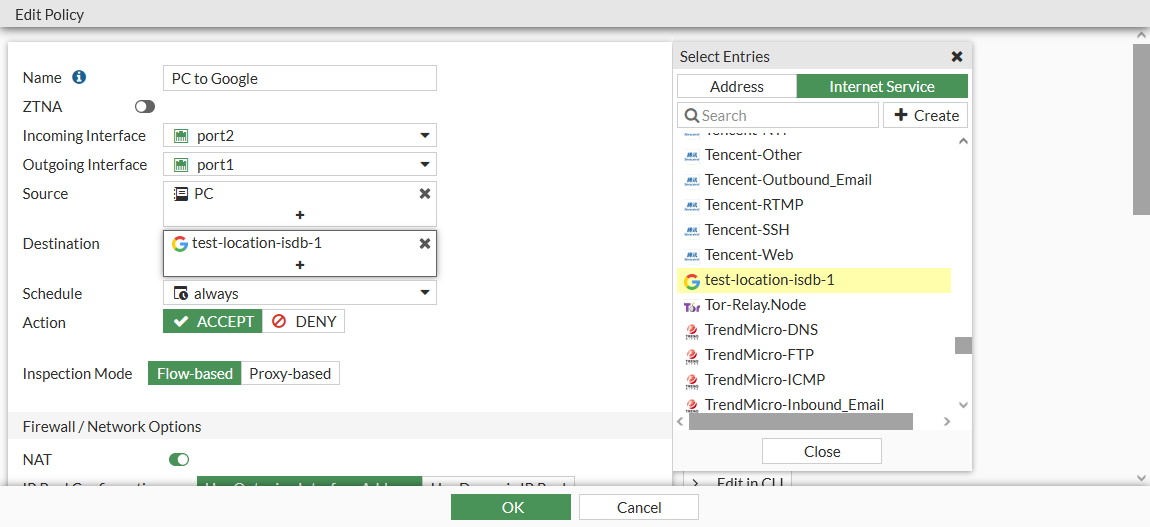Open the Schedule always dropdown
Viewport: 1150px width, 527px height.
click(300, 293)
